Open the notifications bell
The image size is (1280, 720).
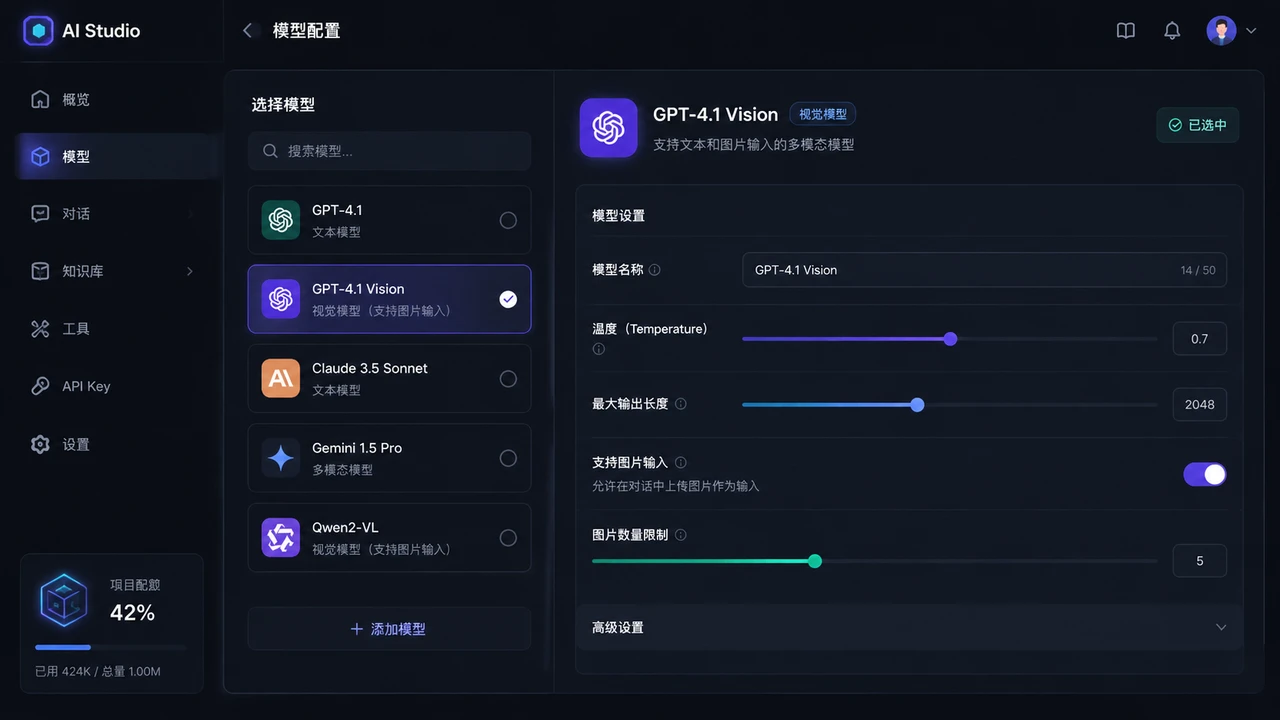(x=1172, y=31)
